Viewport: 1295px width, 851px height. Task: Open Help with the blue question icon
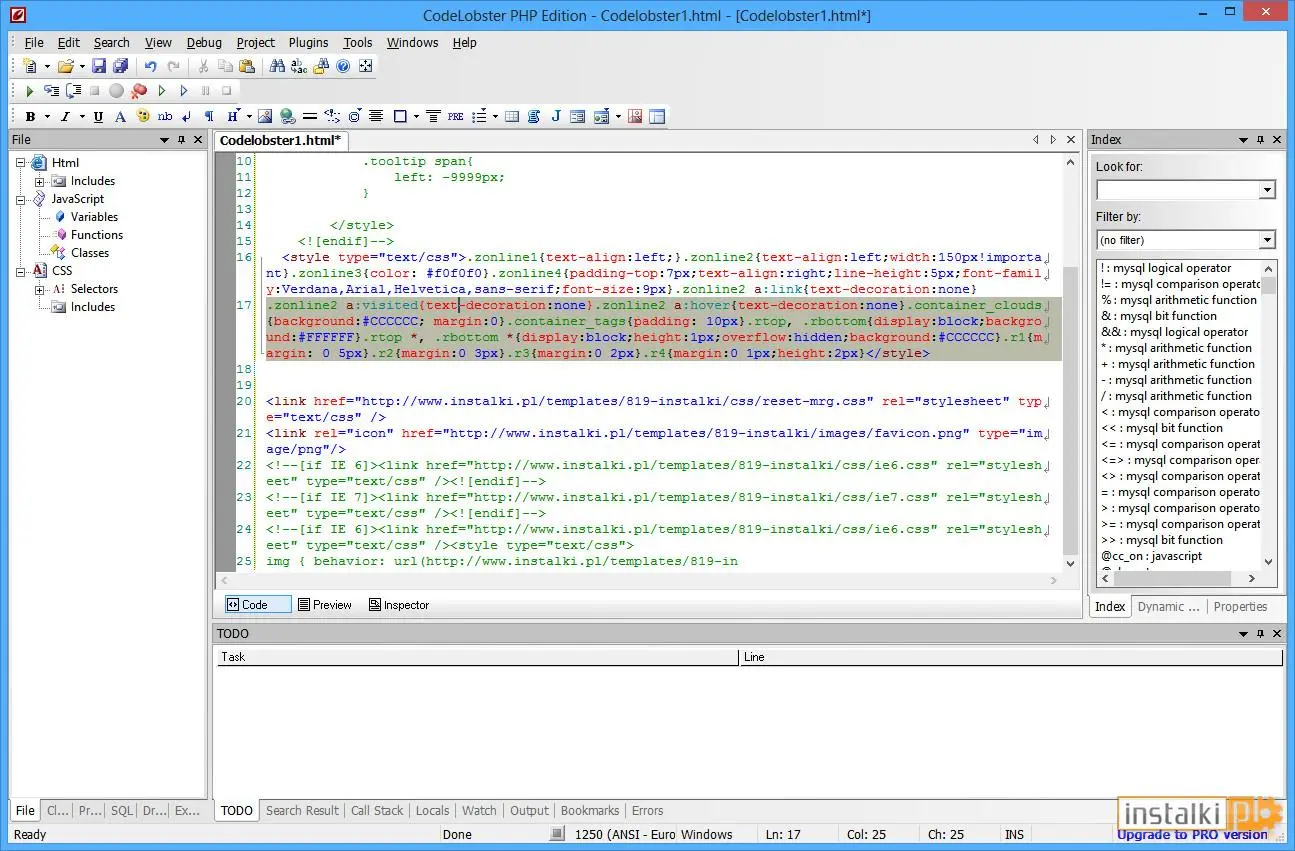[343, 66]
